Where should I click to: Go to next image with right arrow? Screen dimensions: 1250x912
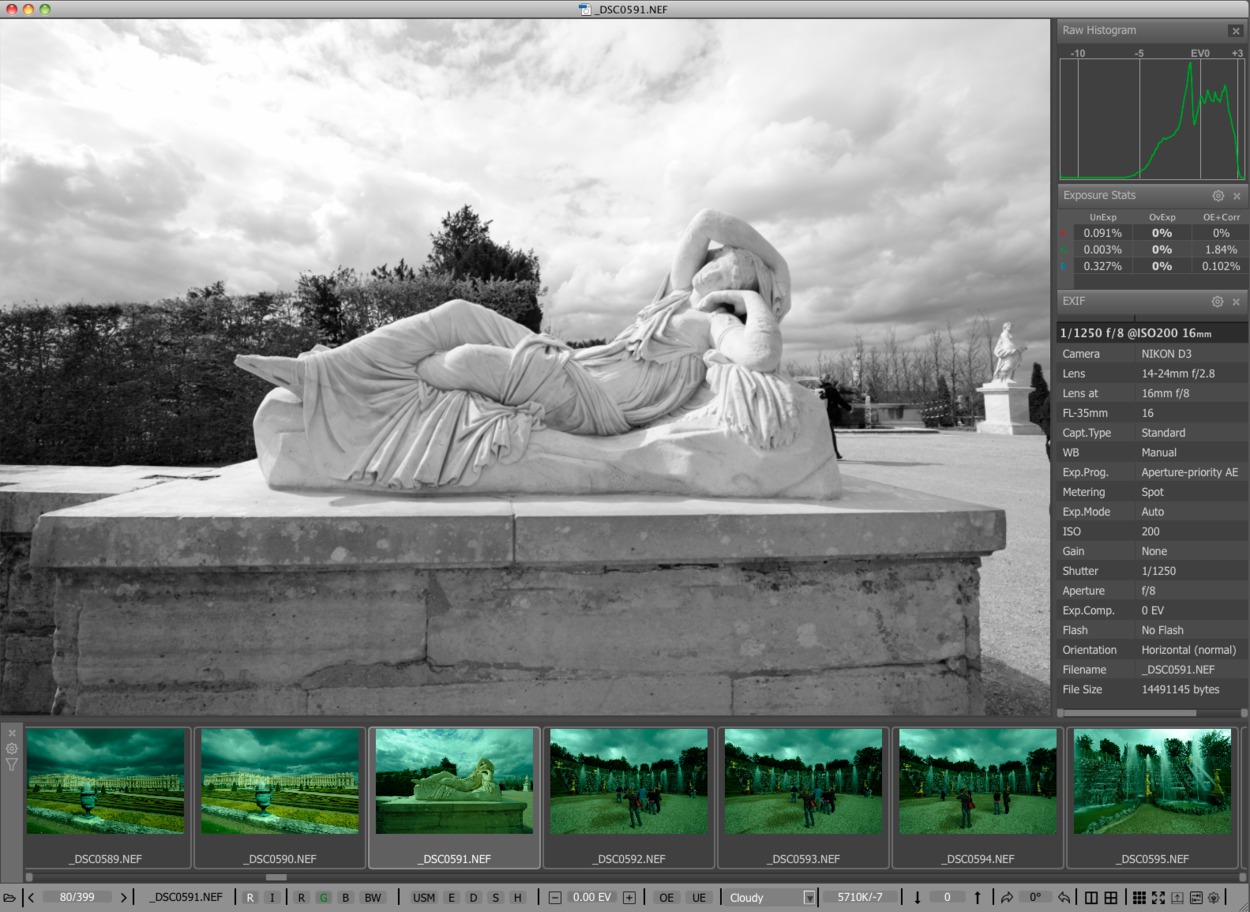pos(124,898)
